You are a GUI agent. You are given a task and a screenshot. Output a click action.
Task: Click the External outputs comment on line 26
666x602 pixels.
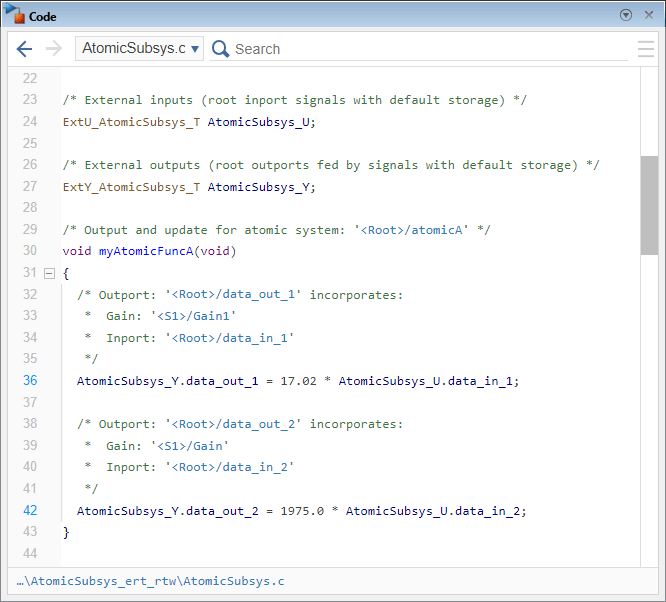(x=331, y=165)
